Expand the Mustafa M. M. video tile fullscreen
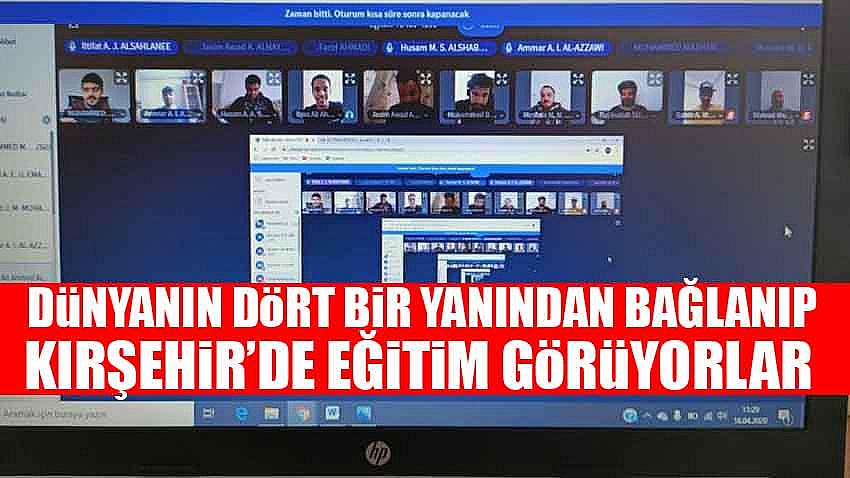 pyautogui.click(x=578, y=79)
